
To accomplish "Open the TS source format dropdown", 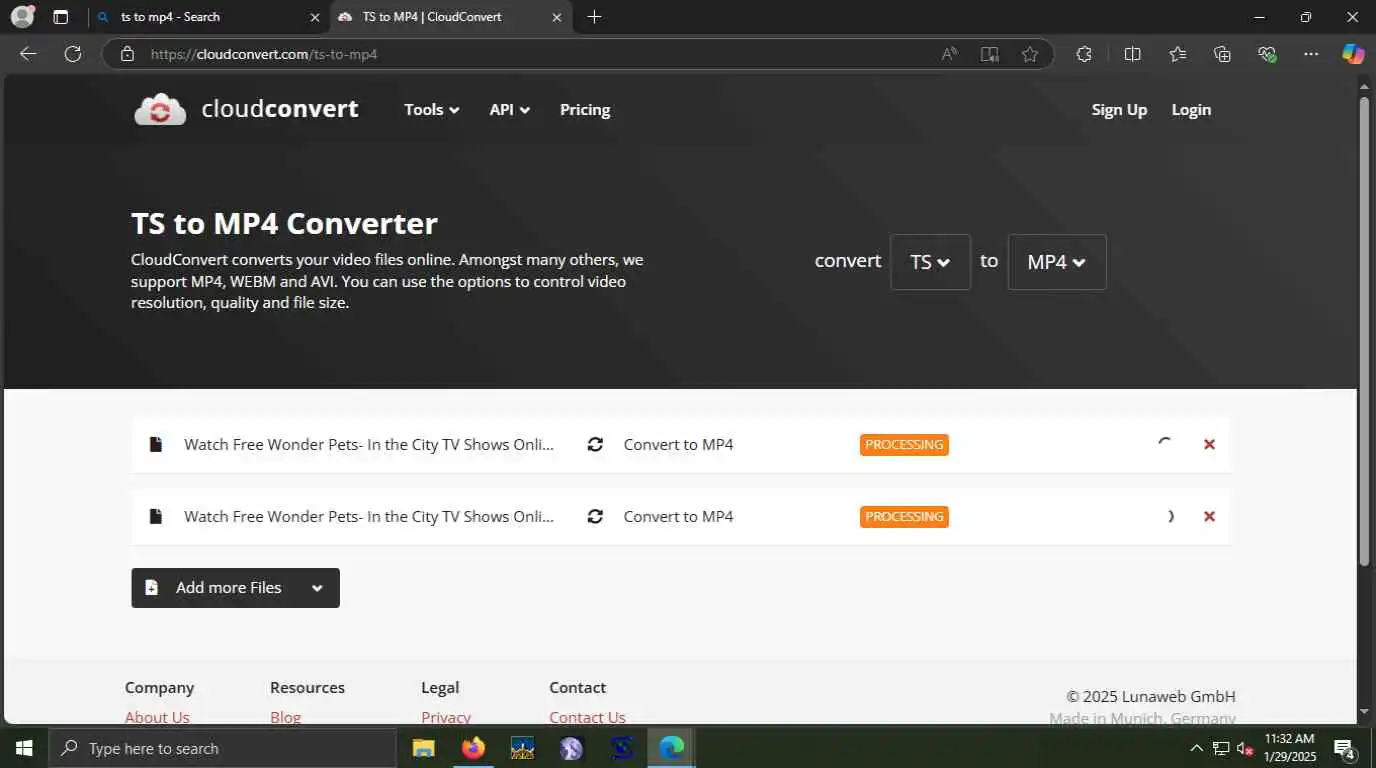I will point(930,262).
